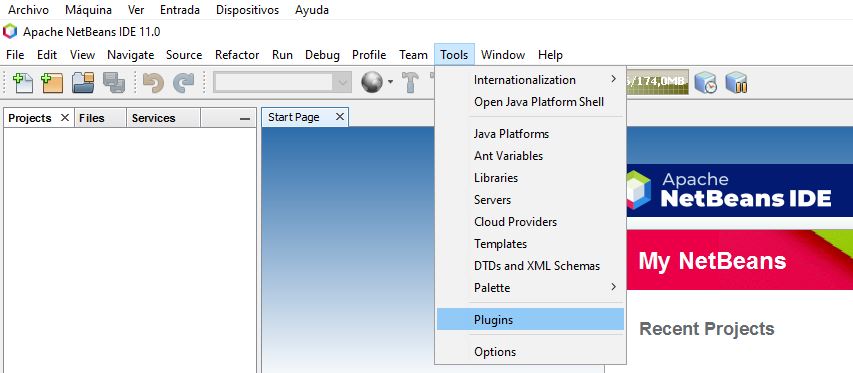Screen dimensions: 853x373
Task: Minimize the Projects panel group
Action: [245, 119]
